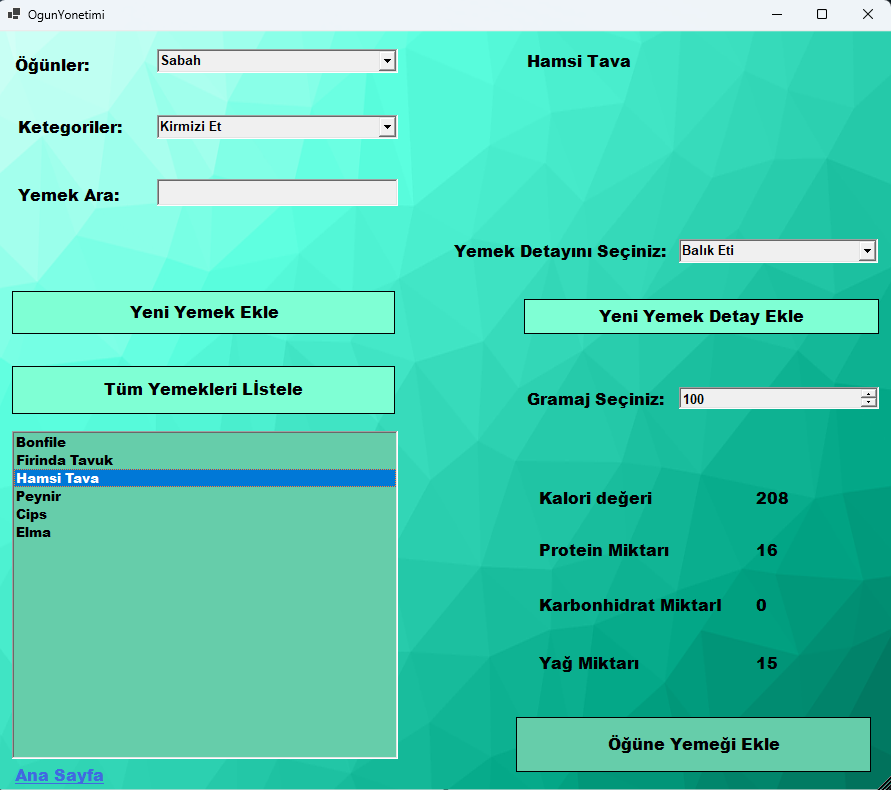The image size is (891, 790).
Task: Click the Yemek Ara search field
Action: (x=277, y=193)
